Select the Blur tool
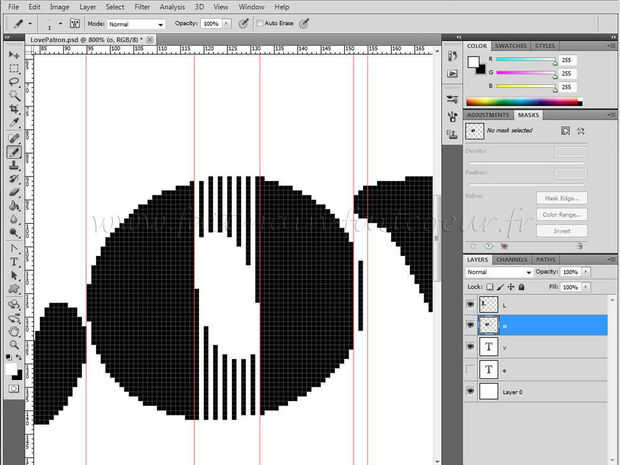This screenshot has width=620, height=465. pos(14,219)
